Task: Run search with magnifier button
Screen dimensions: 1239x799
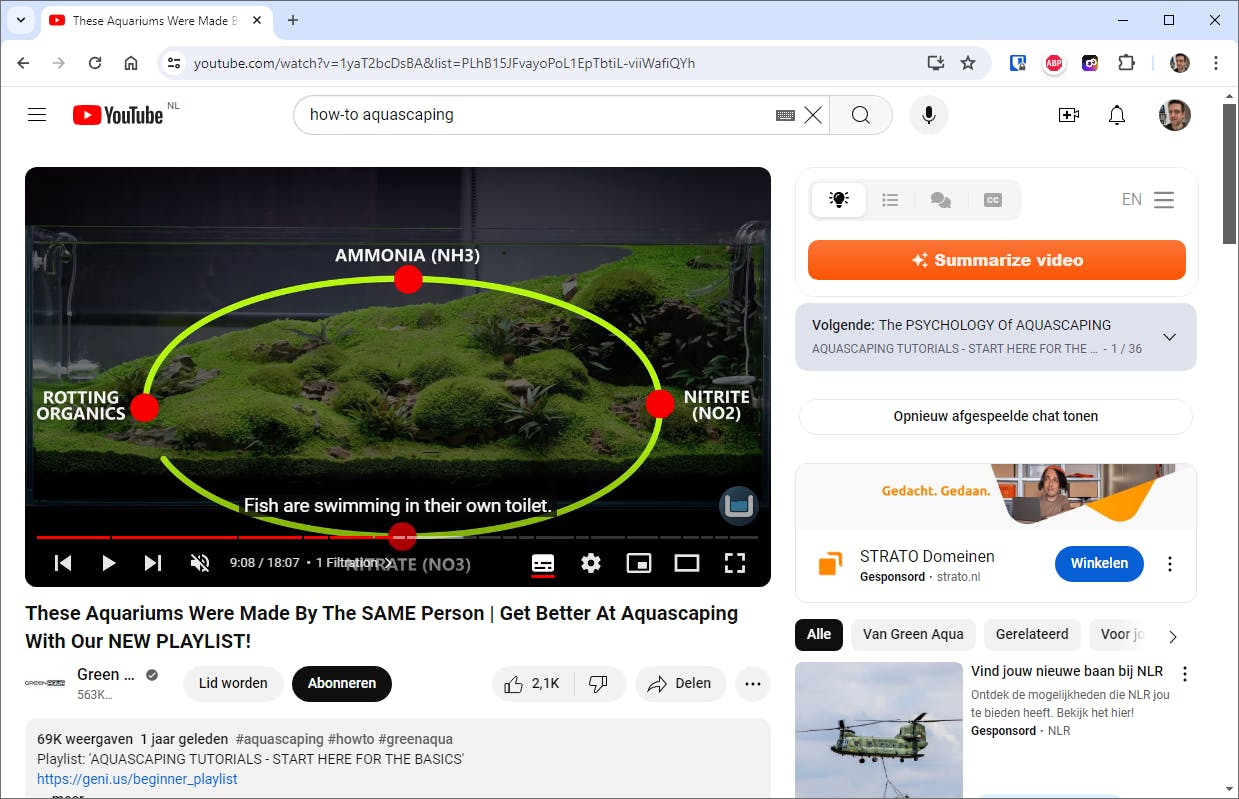Action: click(861, 115)
